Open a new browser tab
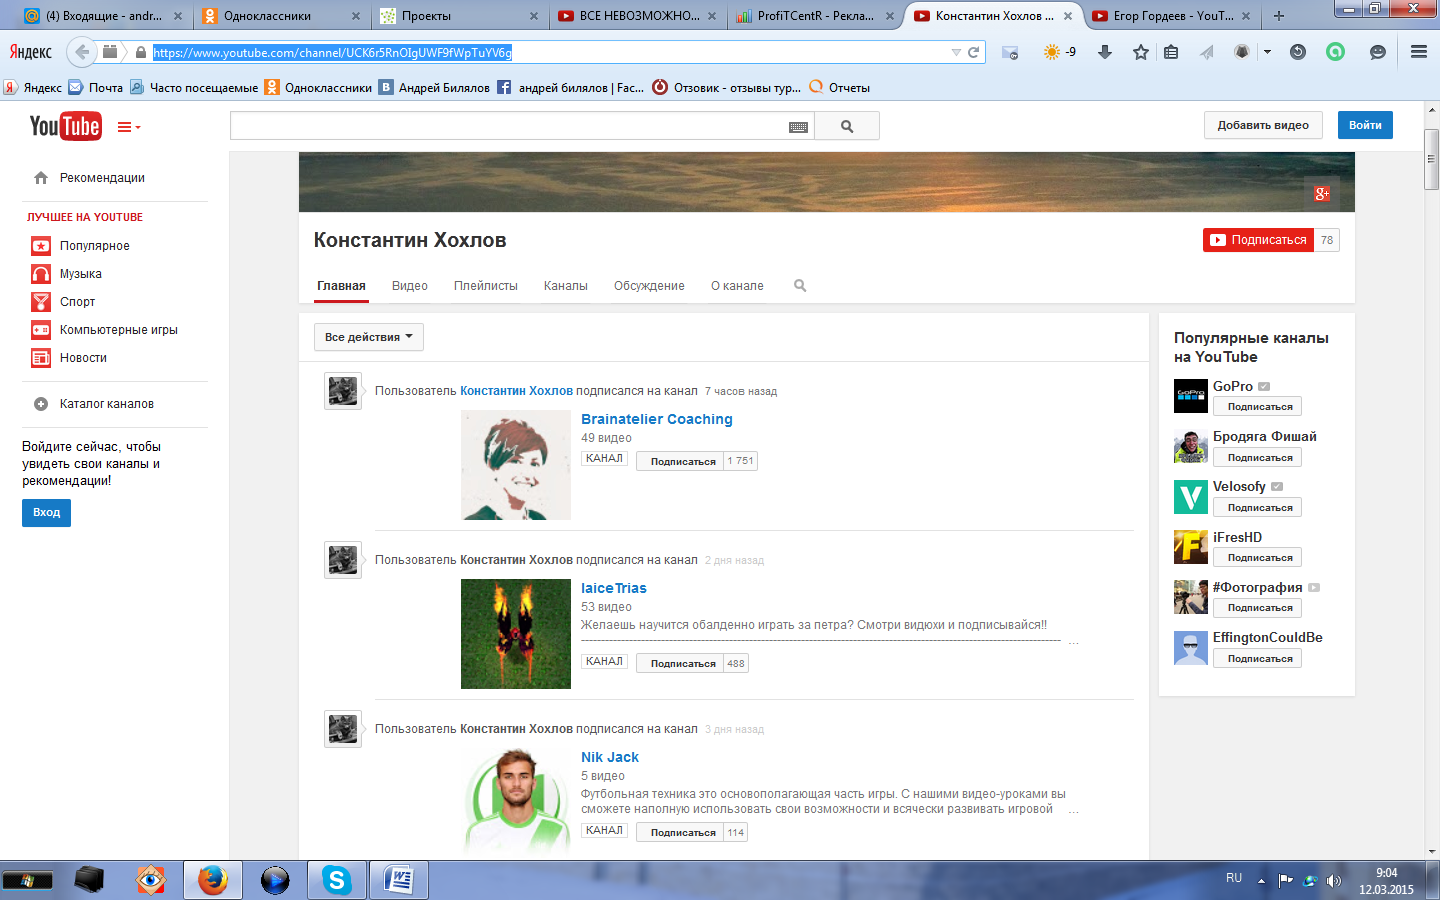1440x900 pixels. point(1279,16)
